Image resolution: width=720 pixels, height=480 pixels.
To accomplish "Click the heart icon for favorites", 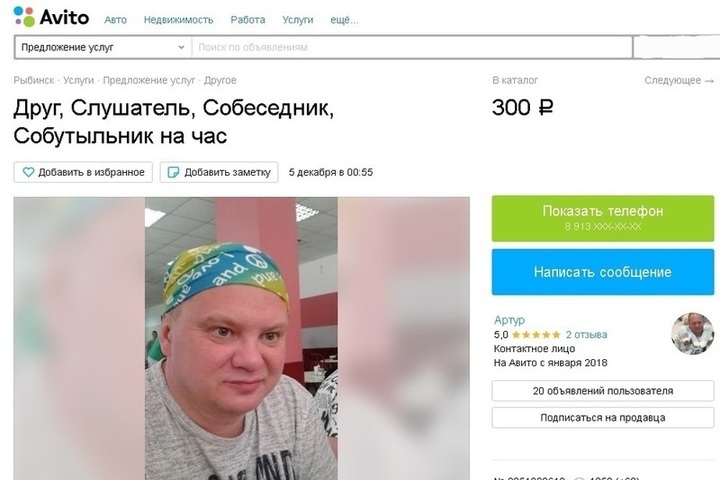I will [x=28, y=172].
